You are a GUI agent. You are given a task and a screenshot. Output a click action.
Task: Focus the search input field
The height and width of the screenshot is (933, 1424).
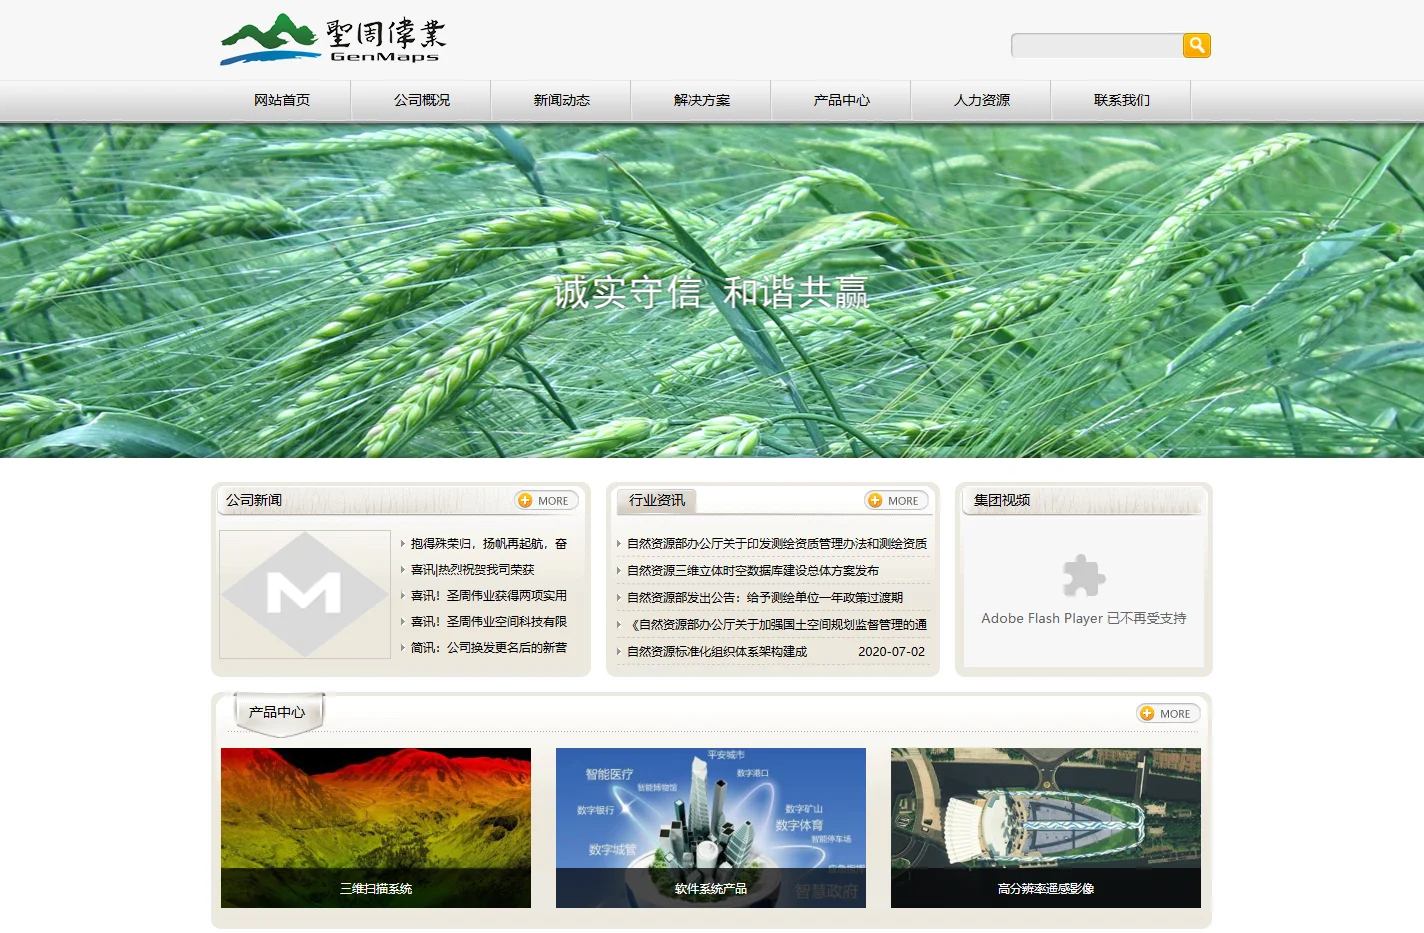coord(1097,45)
